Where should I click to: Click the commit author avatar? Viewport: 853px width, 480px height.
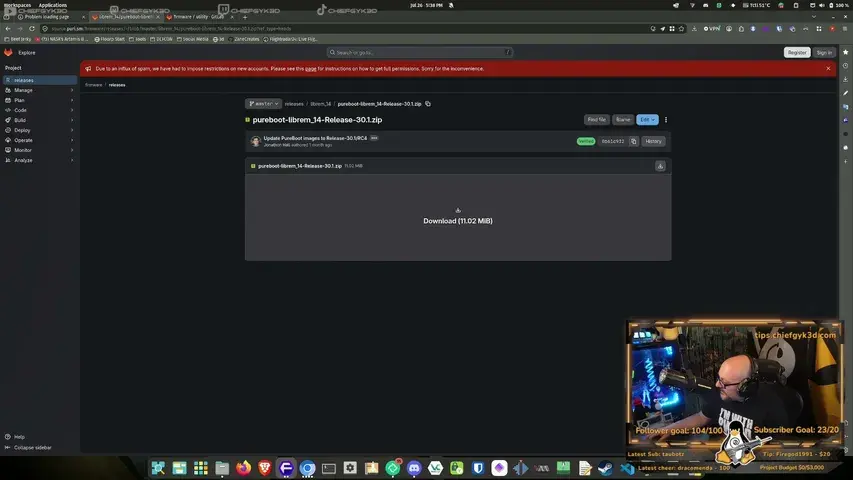(x=255, y=141)
